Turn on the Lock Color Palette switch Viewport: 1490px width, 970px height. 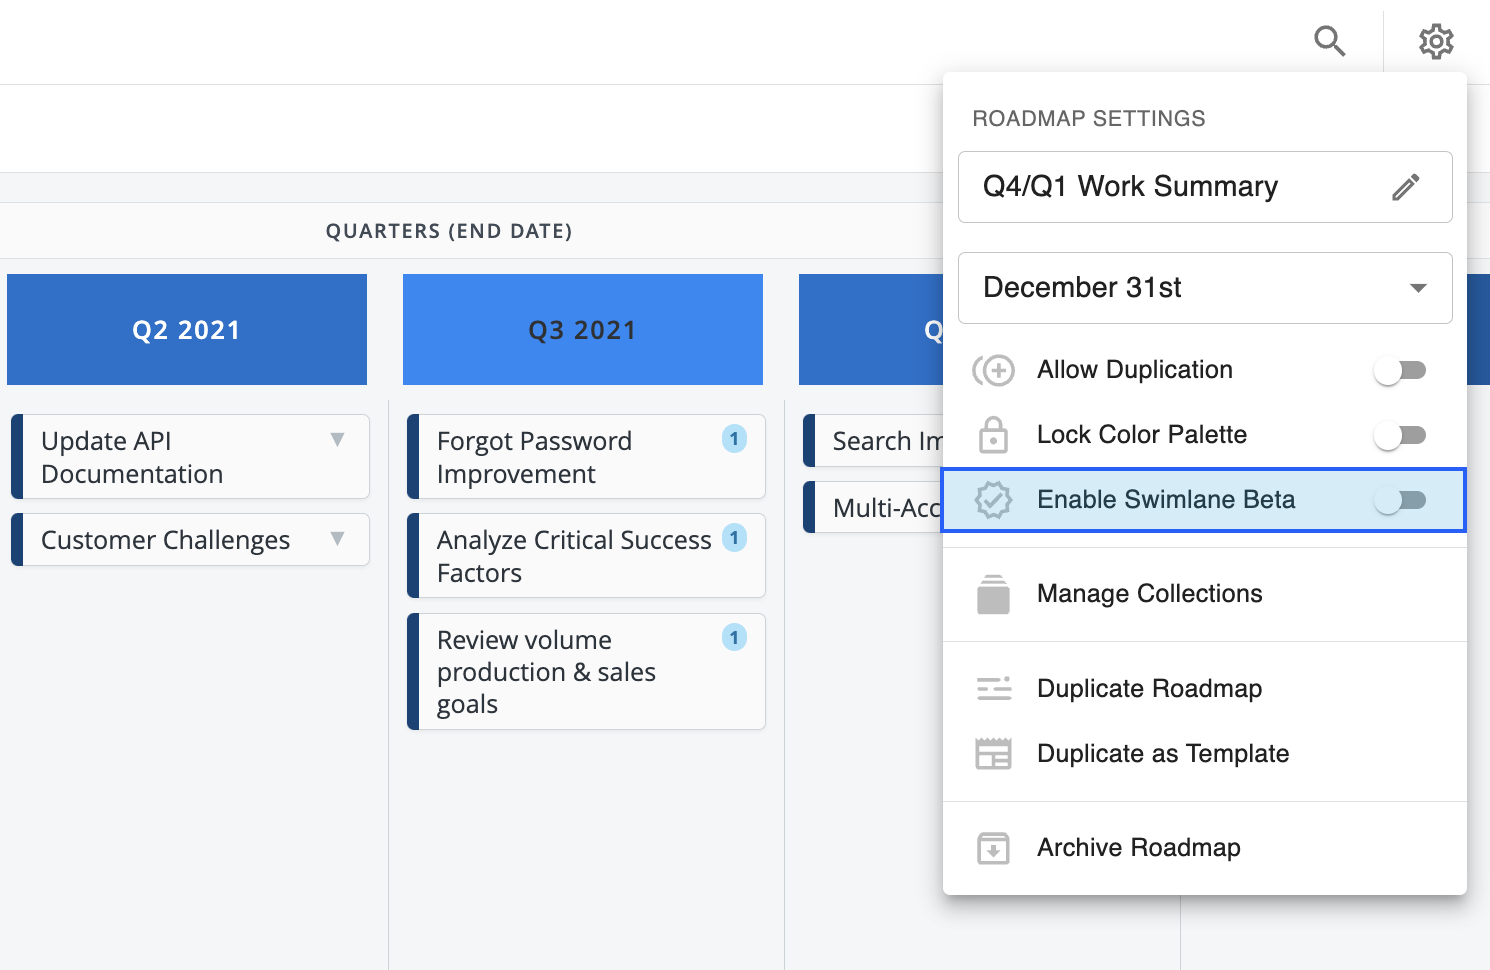(x=1399, y=435)
